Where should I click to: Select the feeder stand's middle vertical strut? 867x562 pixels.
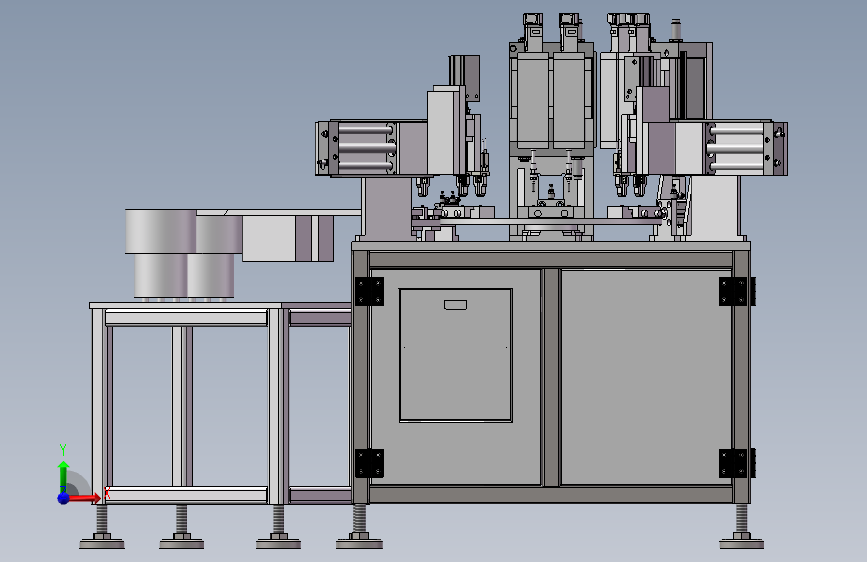pos(182,406)
